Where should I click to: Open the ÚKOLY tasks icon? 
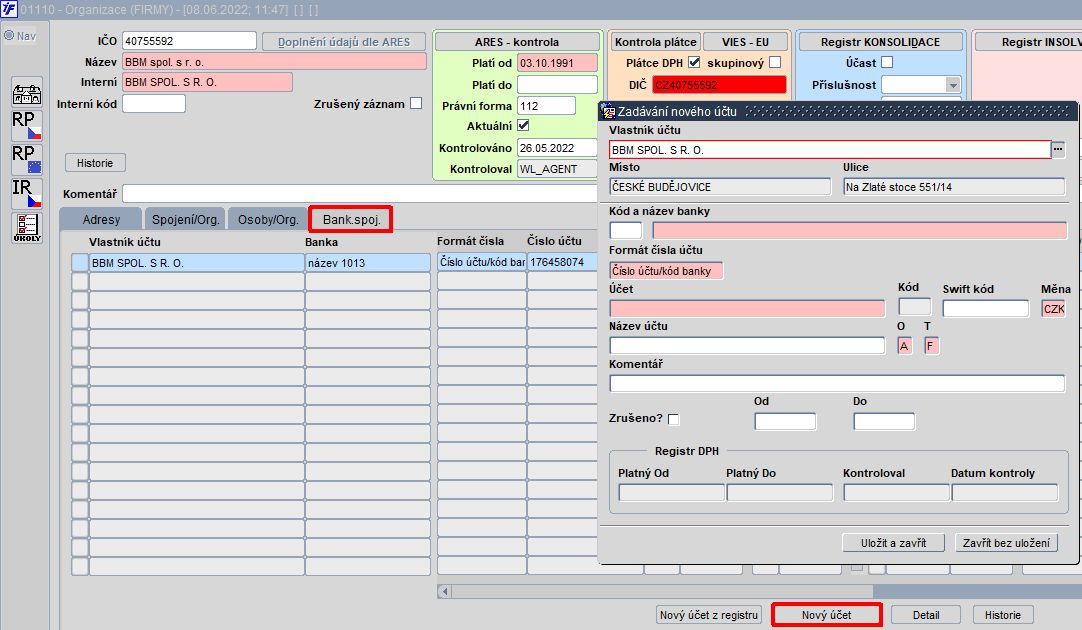[x=27, y=228]
